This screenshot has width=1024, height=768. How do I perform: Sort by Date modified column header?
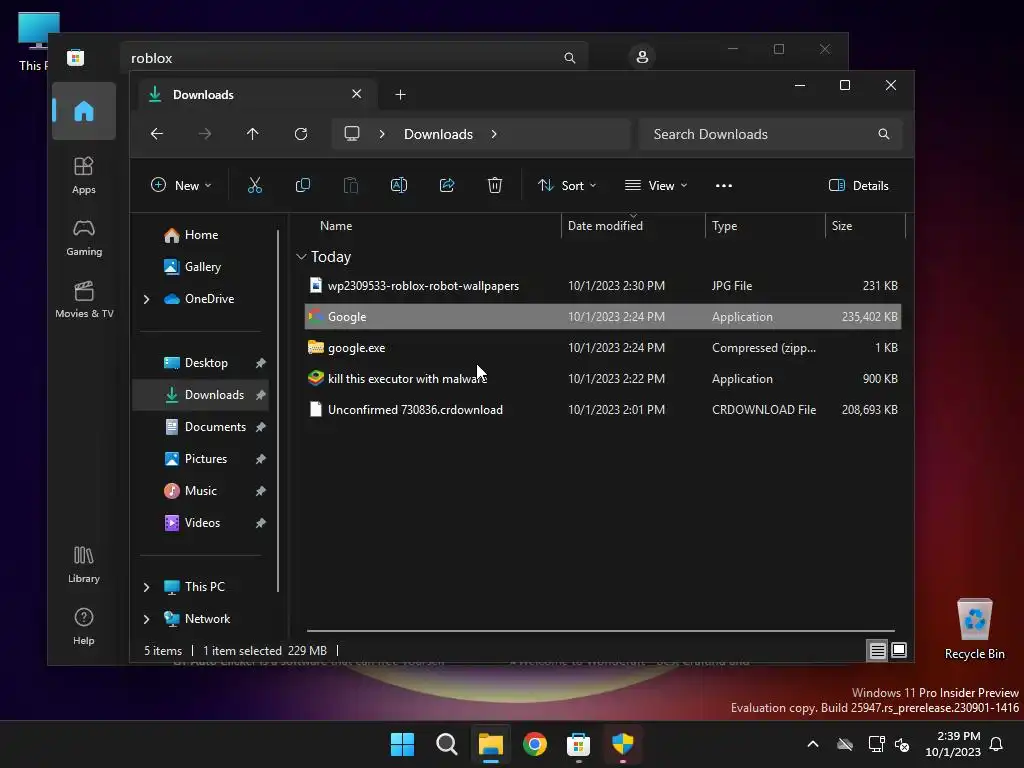coord(605,226)
